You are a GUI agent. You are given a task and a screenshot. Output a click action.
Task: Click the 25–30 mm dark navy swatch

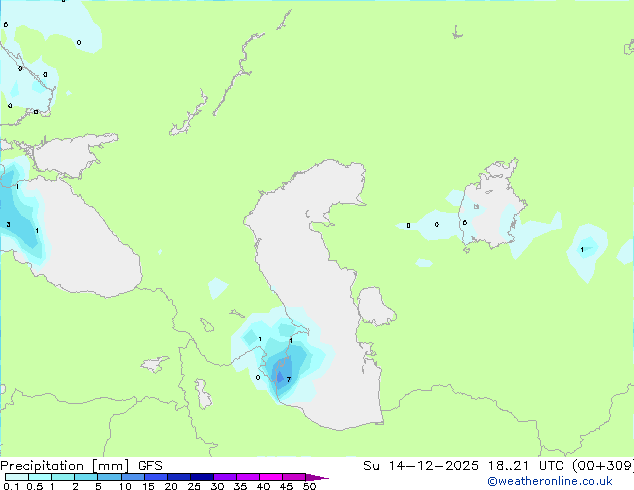[202, 477]
